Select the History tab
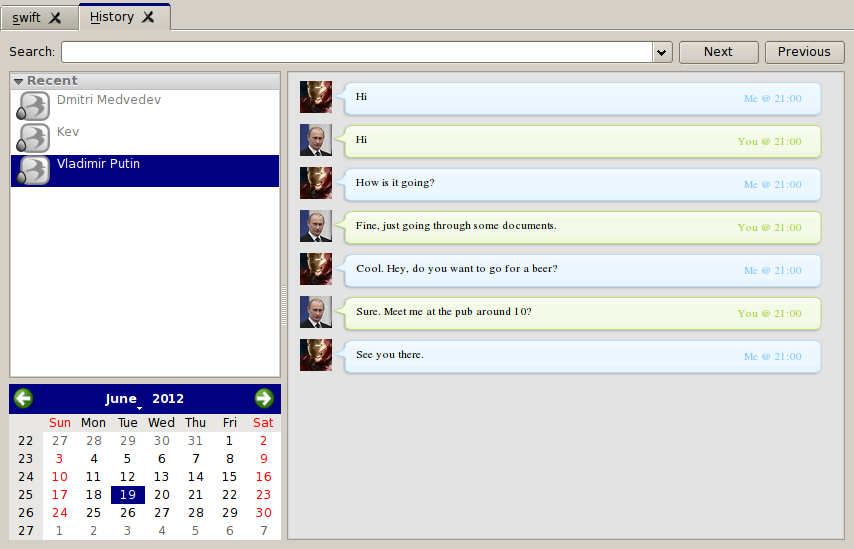This screenshot has width=854, height=549. [111, 17]
